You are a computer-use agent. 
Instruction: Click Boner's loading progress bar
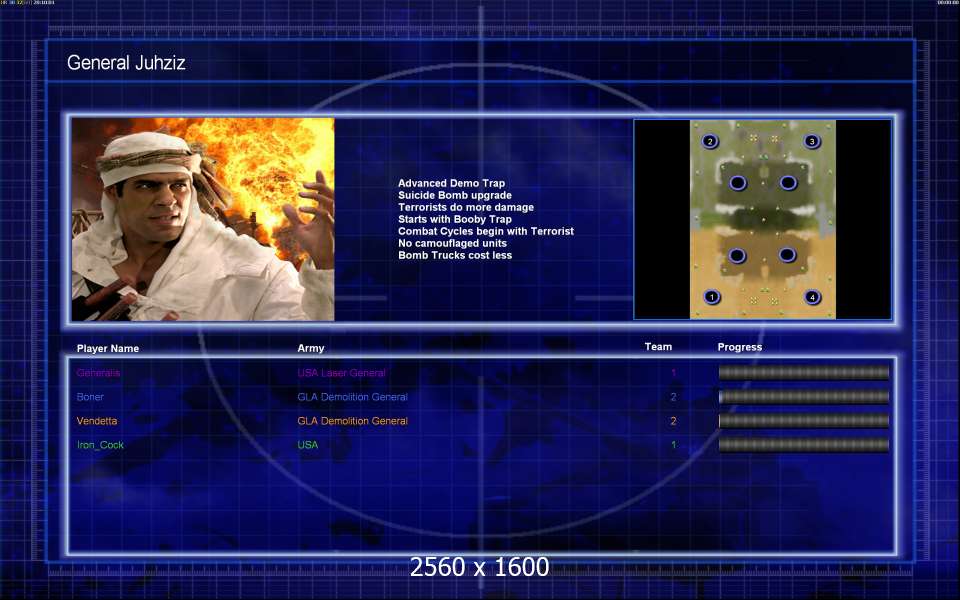pos(804,397)
